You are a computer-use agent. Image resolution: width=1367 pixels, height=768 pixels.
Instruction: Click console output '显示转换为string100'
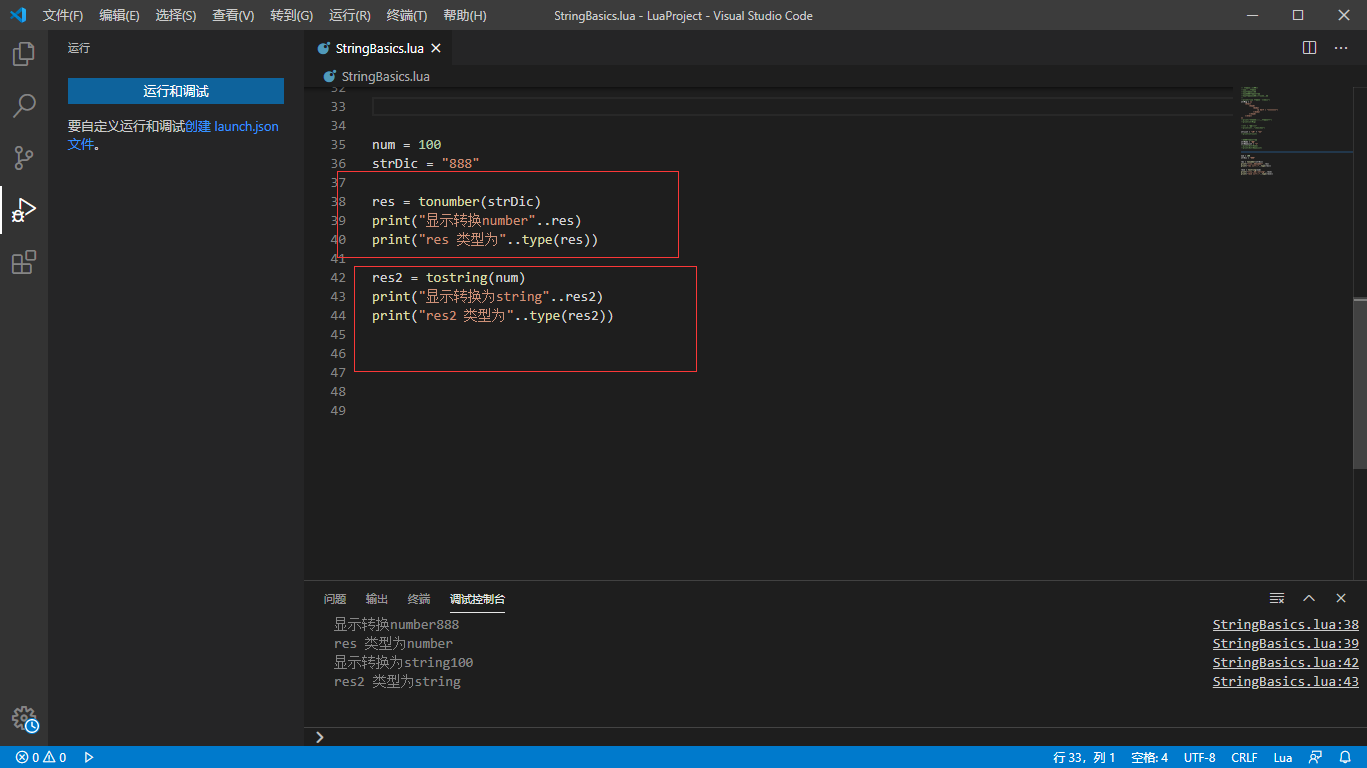point(403,663)
